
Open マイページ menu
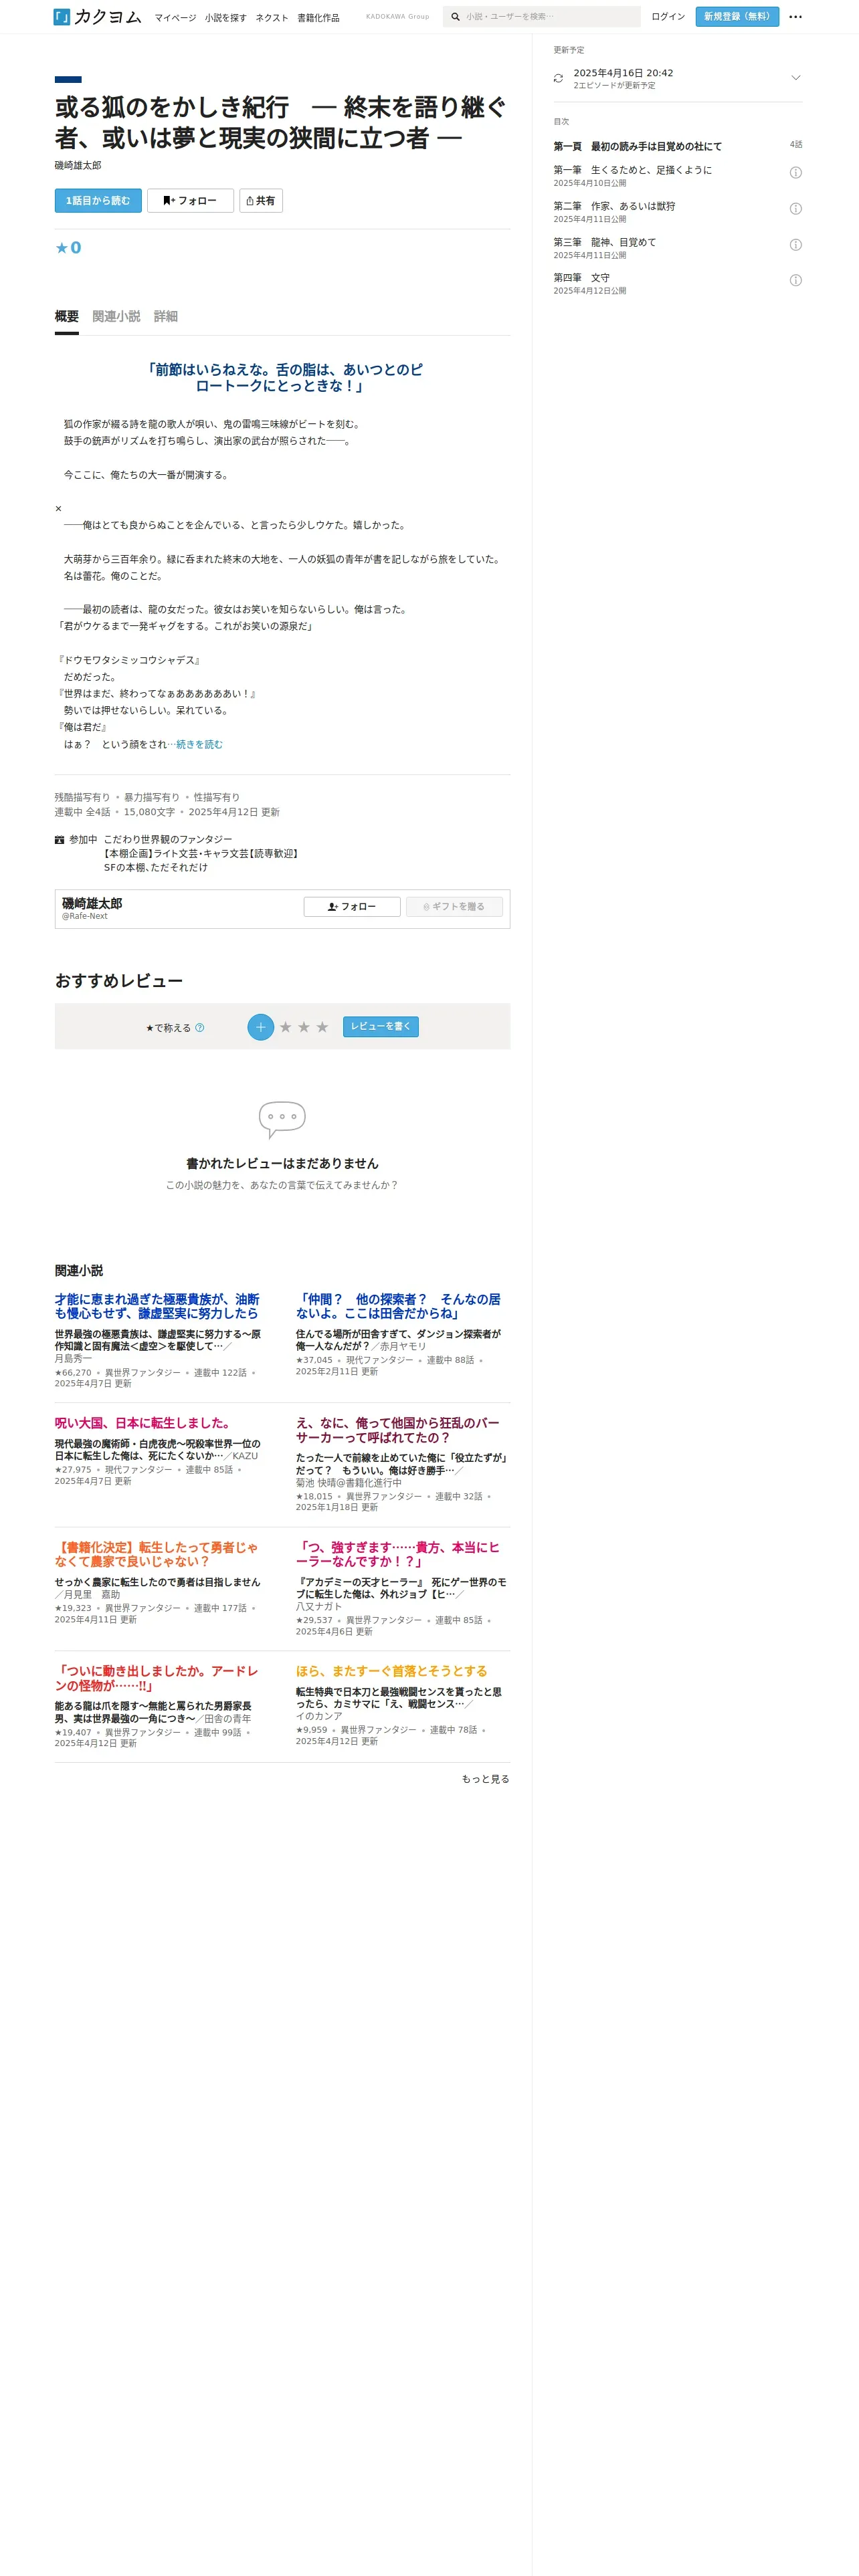coord(175,18)
